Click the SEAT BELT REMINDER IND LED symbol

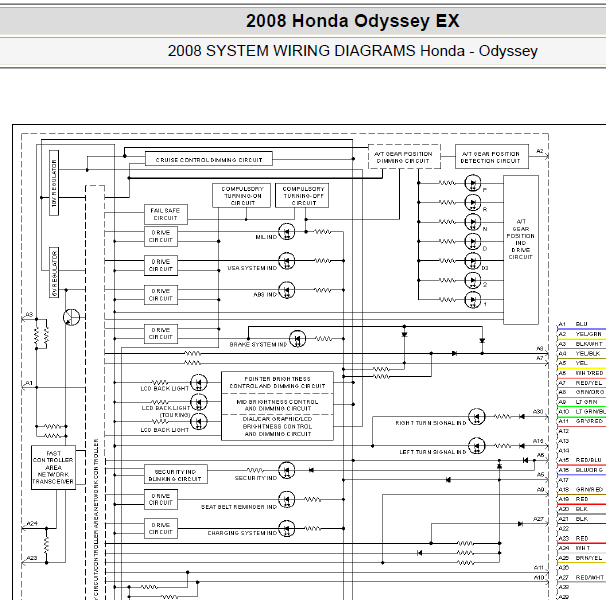coord(286,499)
